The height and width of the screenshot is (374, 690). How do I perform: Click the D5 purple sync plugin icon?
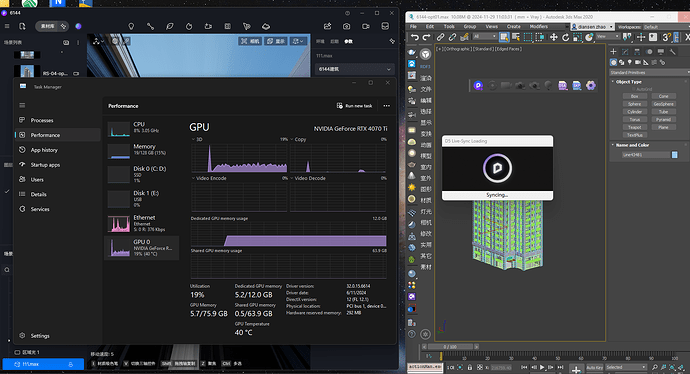(478, 86)
